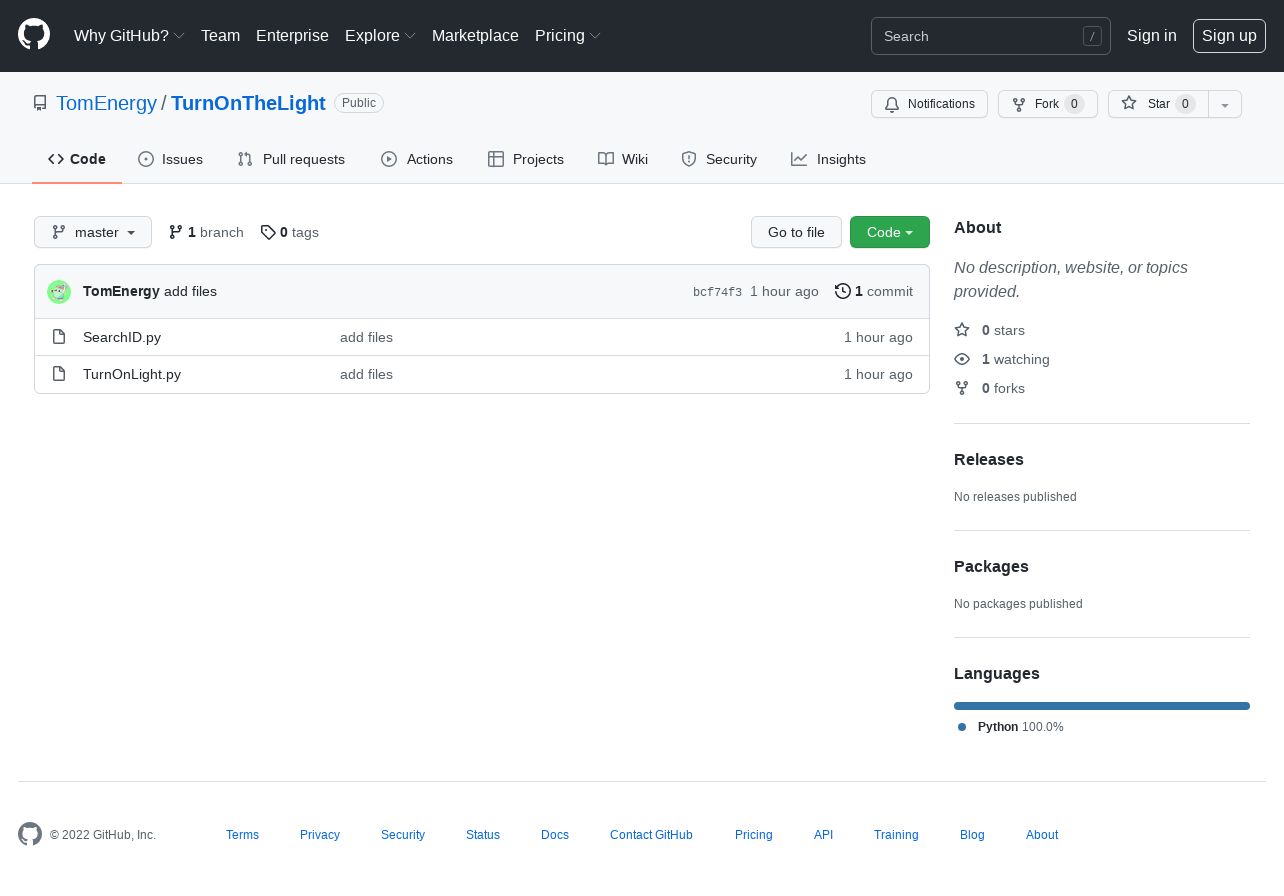Click the repository book icon beside TomEnergy
1284x896 pixels.
(x=40, y=103)
